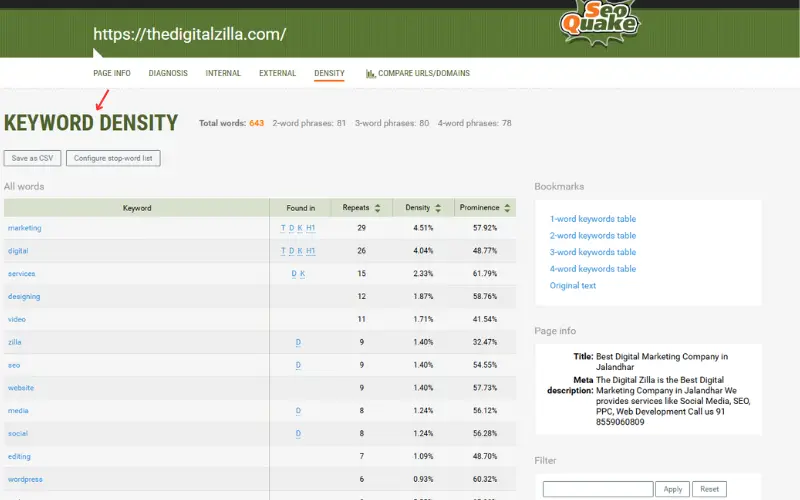Jump to 2-word keywords table bookmark
The height and width of the screenshot is (500, 800).
tap(592, 236)
